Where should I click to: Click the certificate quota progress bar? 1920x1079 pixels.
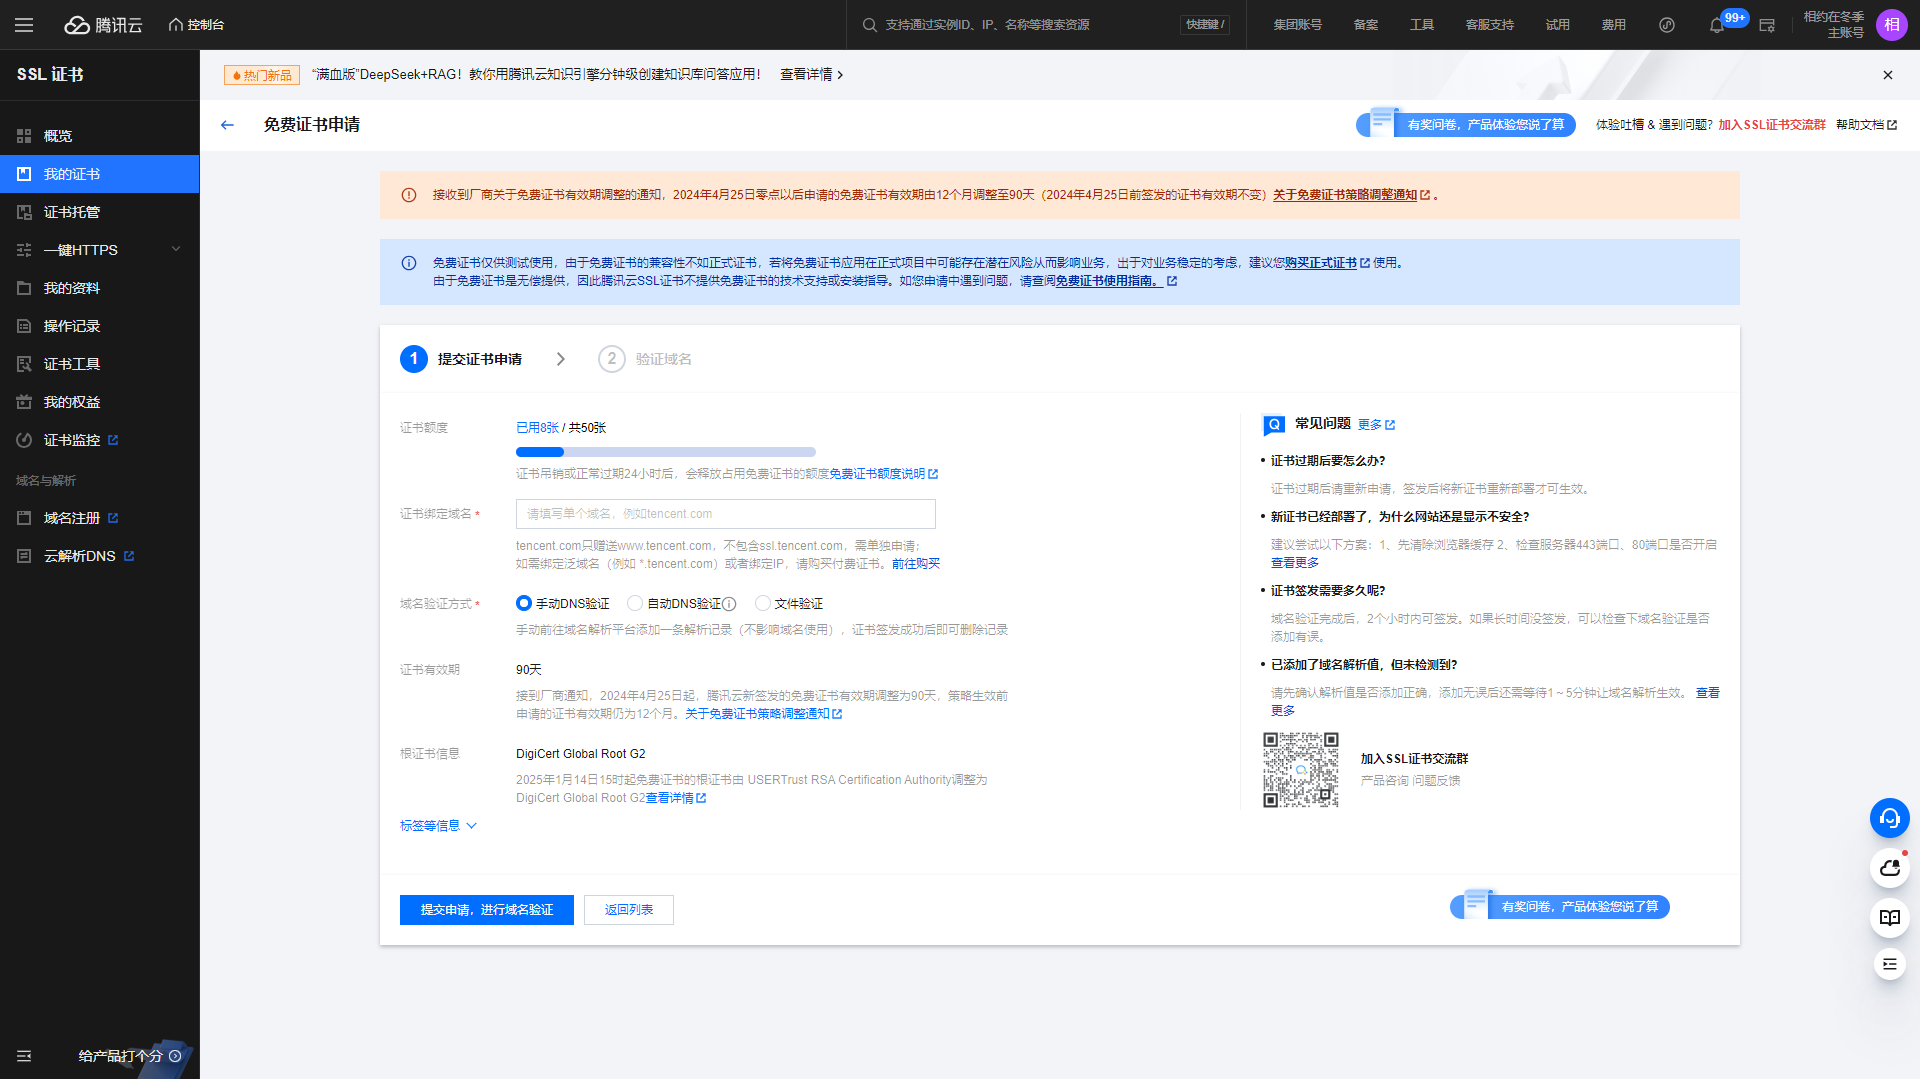665,452
